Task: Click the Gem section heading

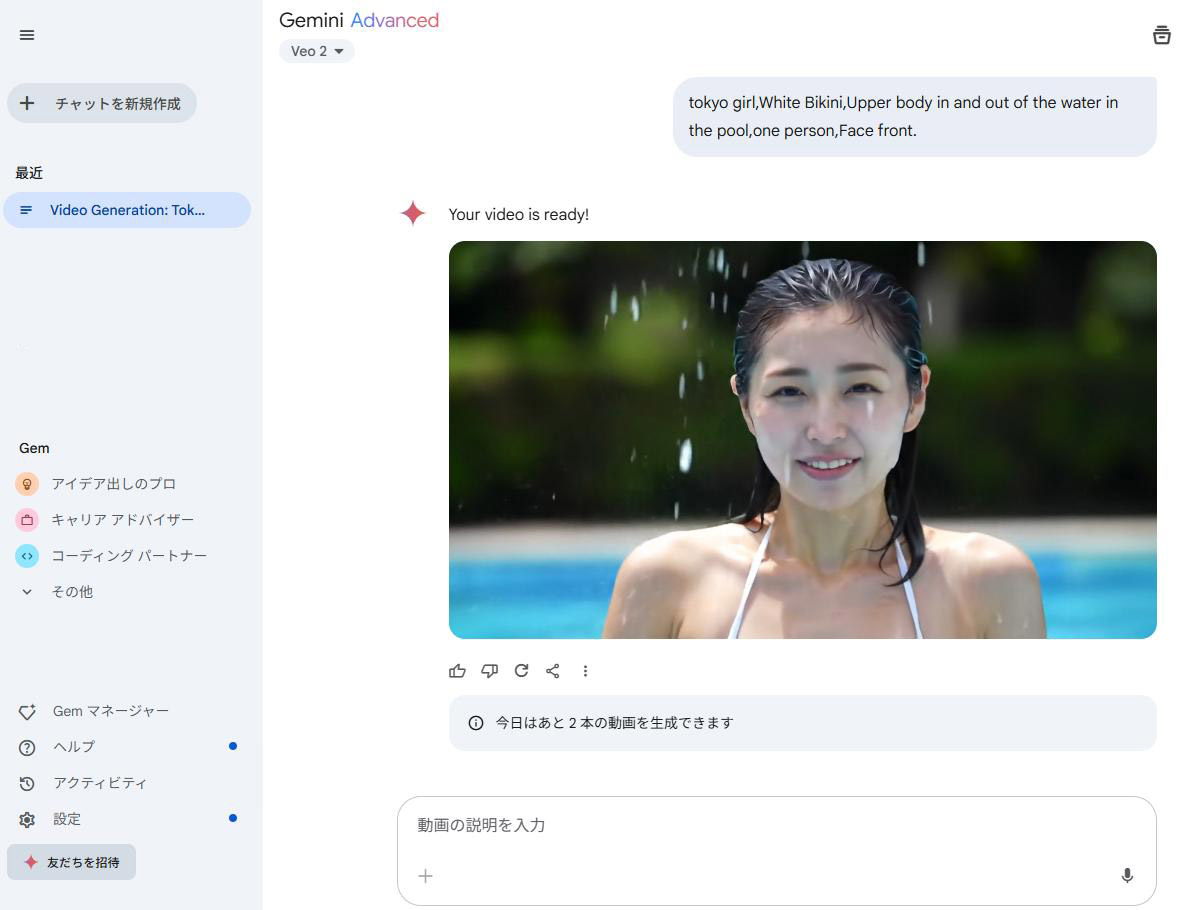Action: pyautogui.click(x=34, y=449)
